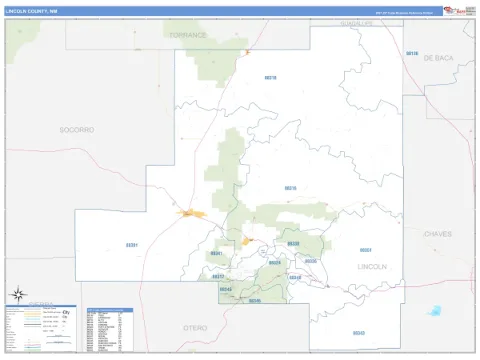Select the SOCORRO county label
Viewport: 480px width, 360px height.
click(x=77, y=130)
